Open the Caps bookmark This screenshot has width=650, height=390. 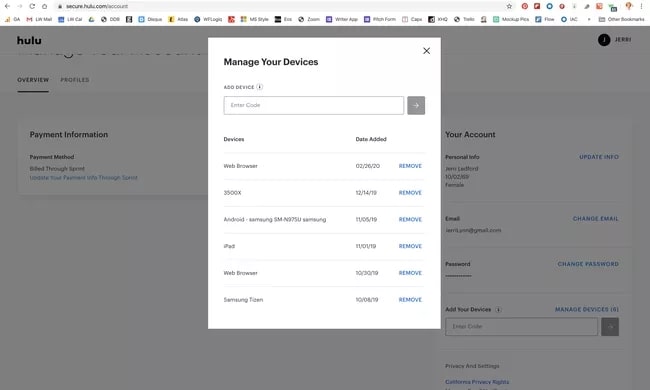[412, 19]
